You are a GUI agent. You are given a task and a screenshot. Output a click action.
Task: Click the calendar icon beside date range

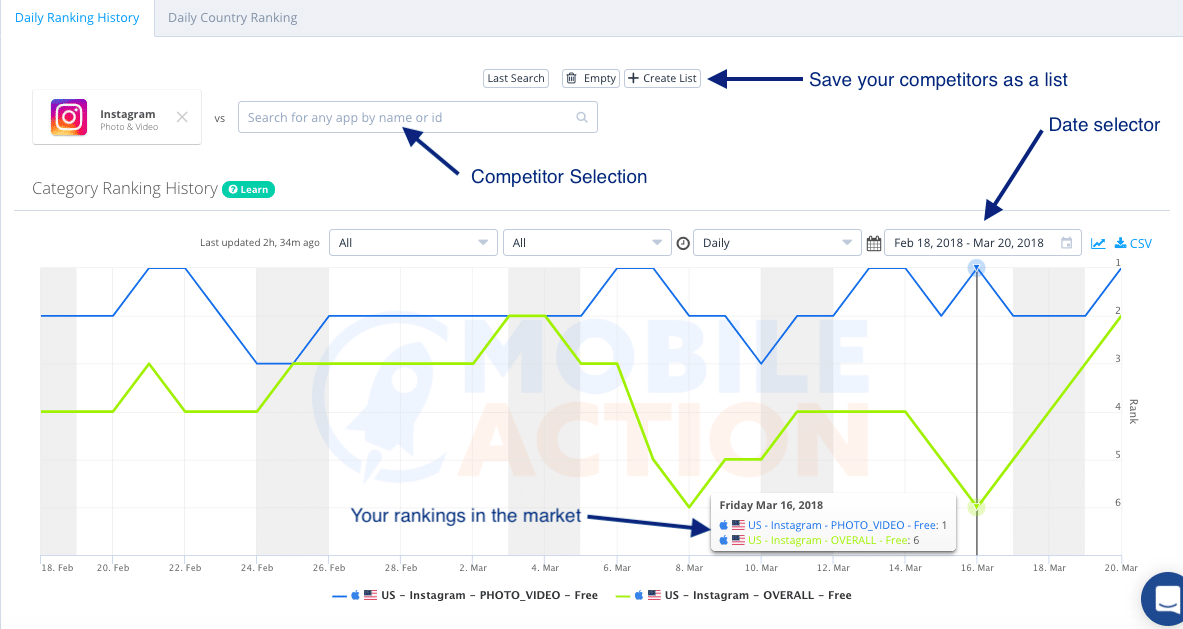pos(874,244)
